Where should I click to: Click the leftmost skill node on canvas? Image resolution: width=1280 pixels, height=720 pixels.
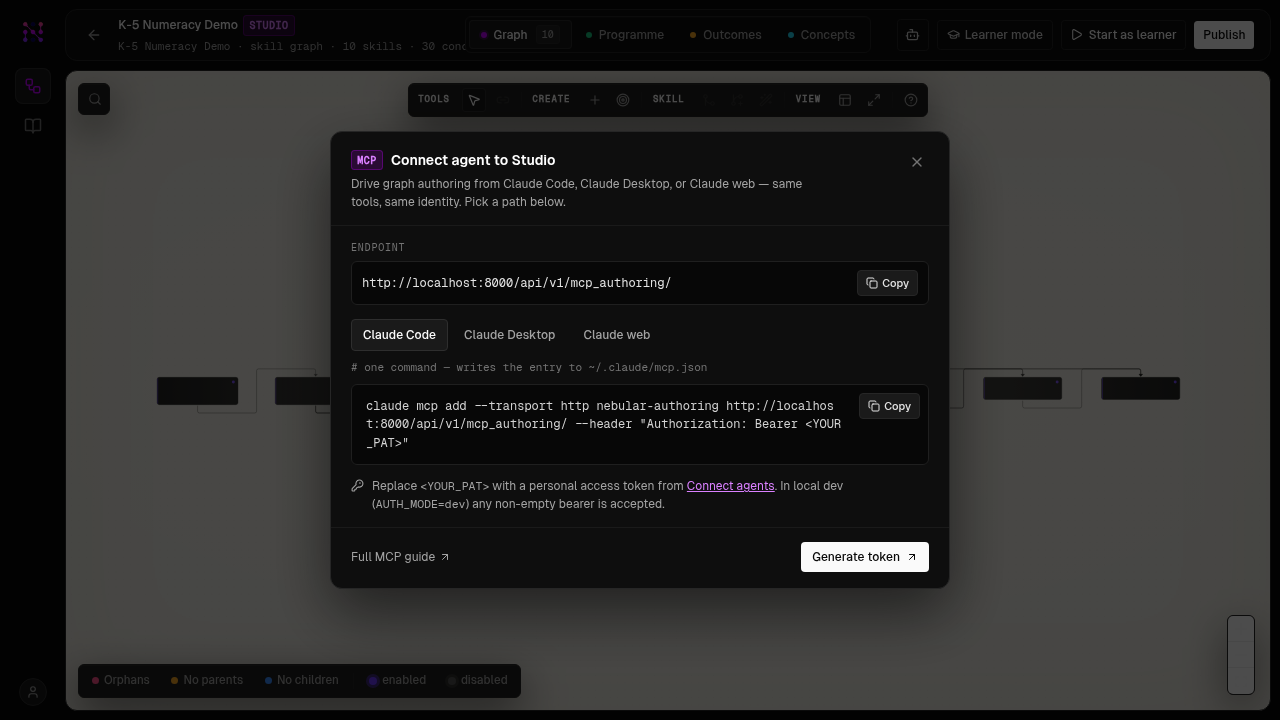pyautogui.click(x=197, y=392)
